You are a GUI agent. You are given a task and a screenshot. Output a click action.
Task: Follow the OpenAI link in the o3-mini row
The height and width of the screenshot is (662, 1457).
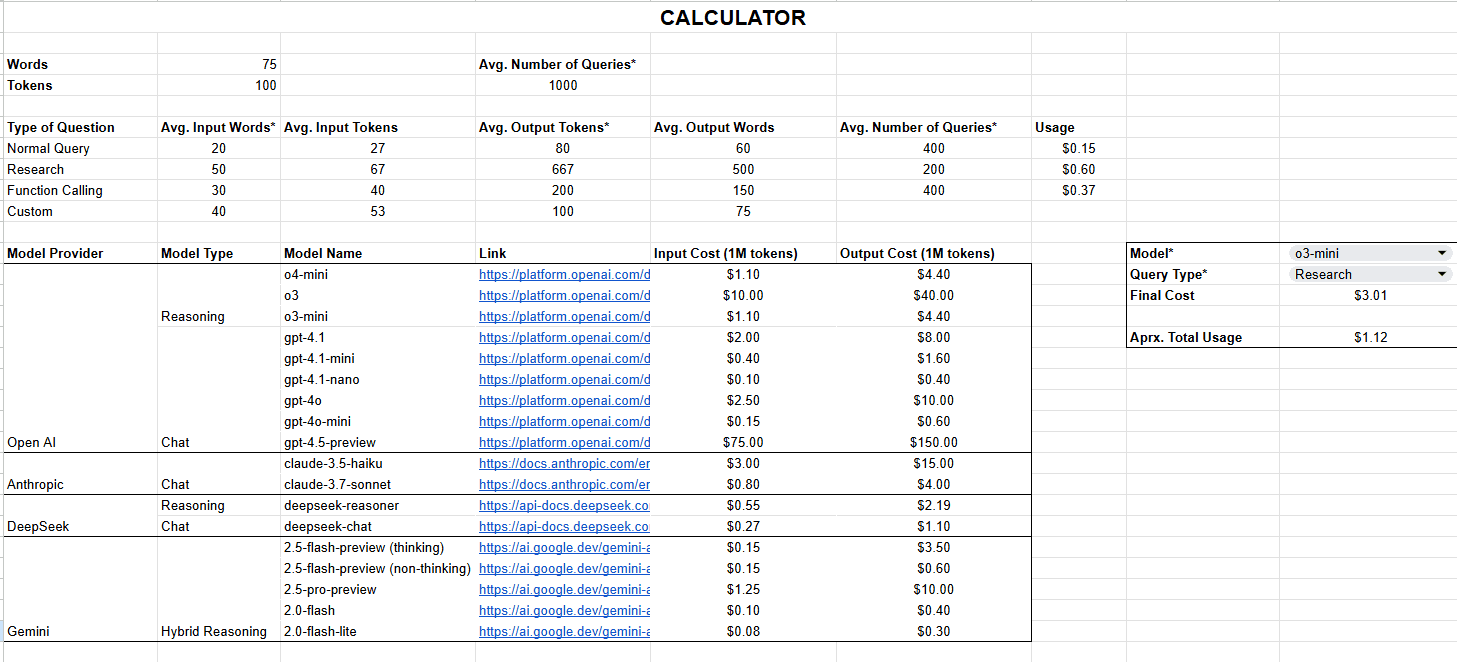coord(565,316)
